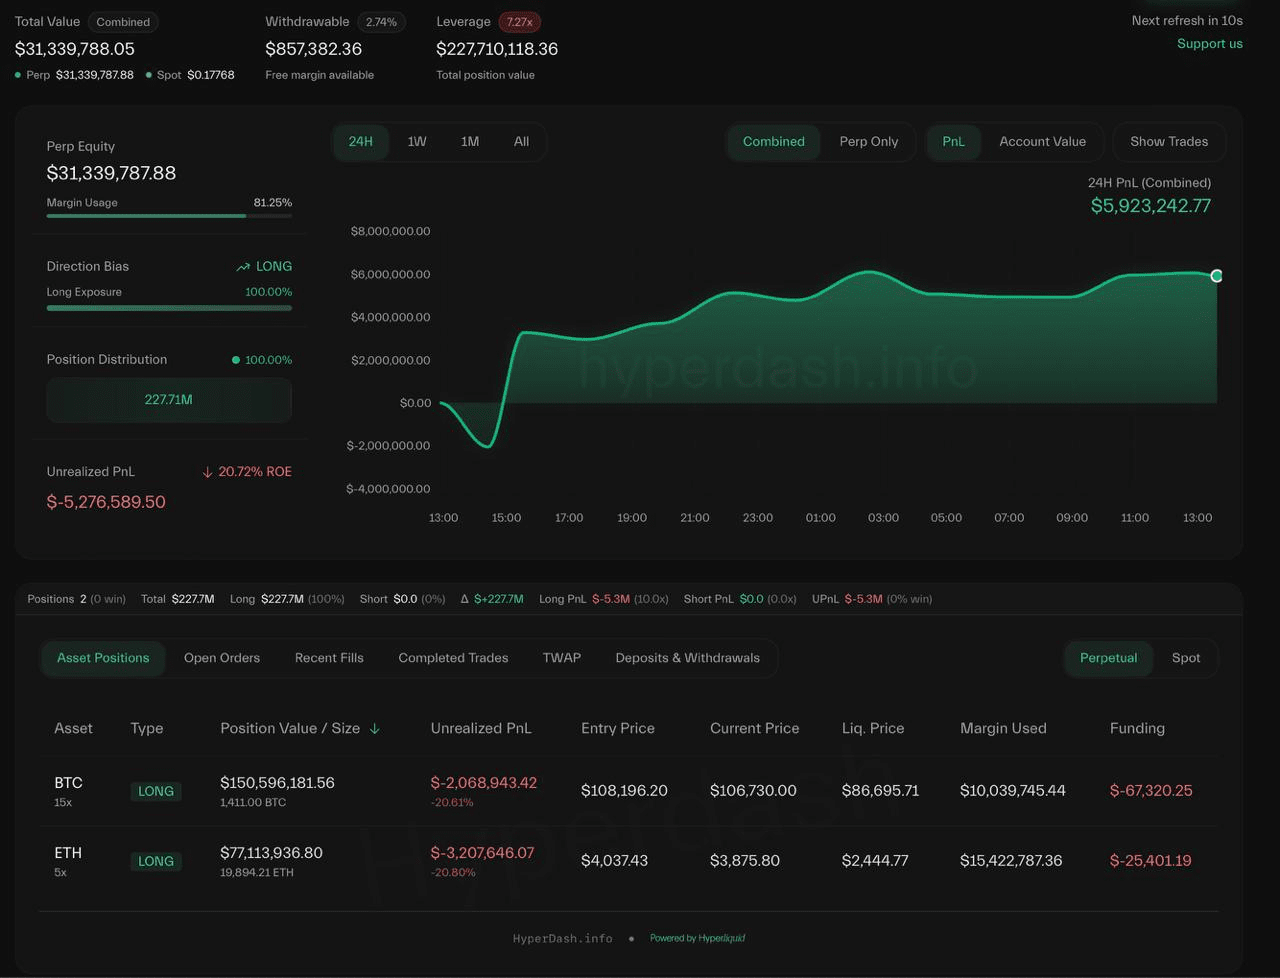Switch chart to Perp Only view
This screenshot has width=1280, height=978.
tap(868, 142)
